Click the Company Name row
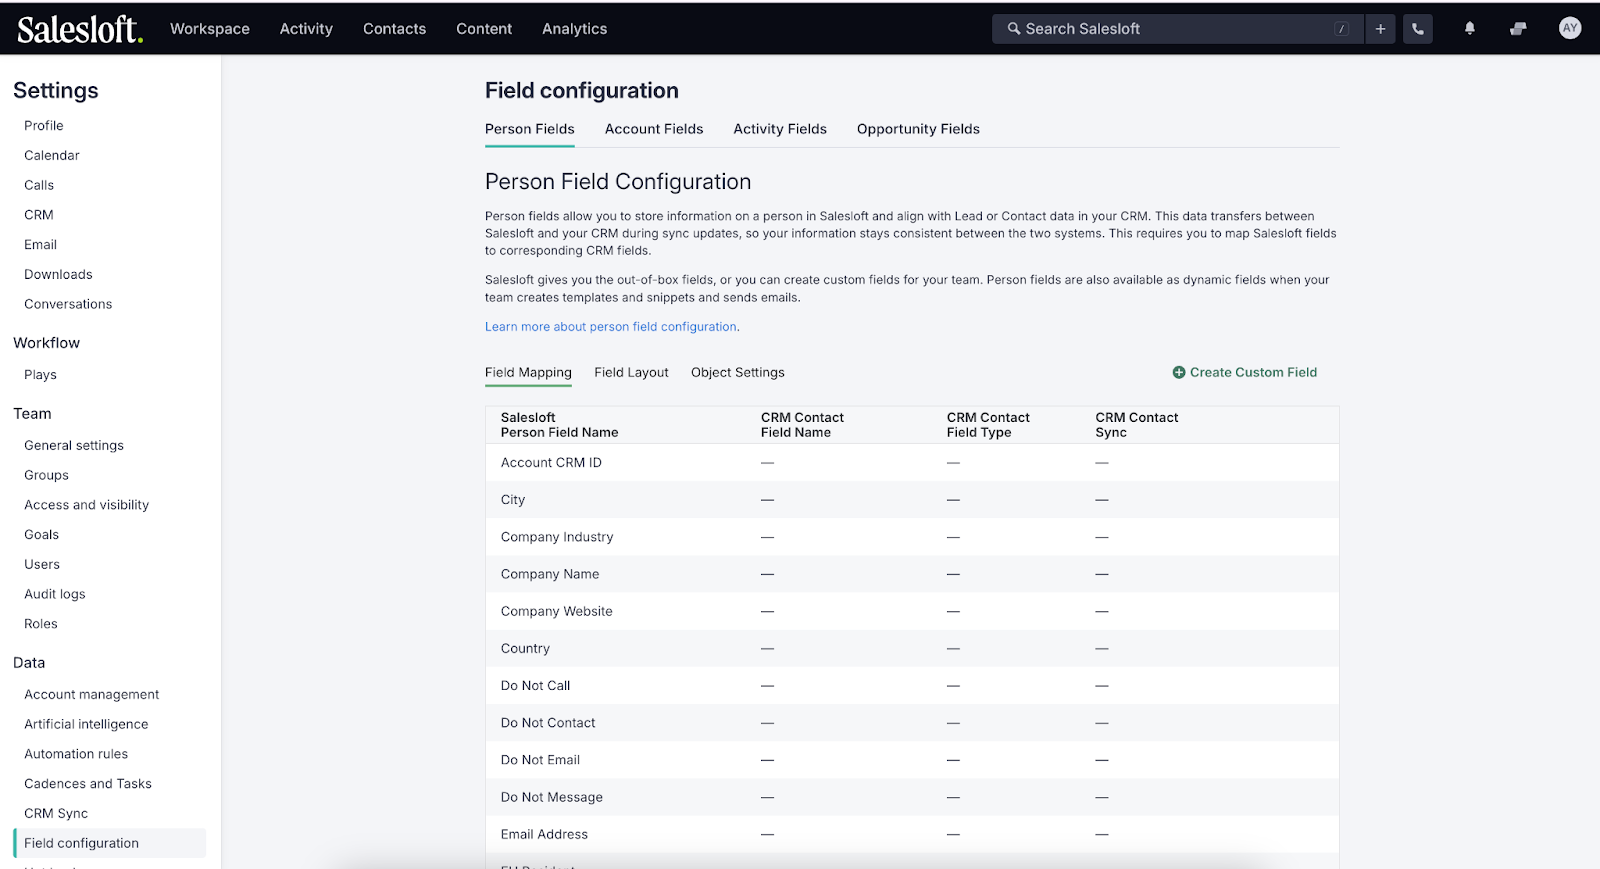 [x=912, y=574]
